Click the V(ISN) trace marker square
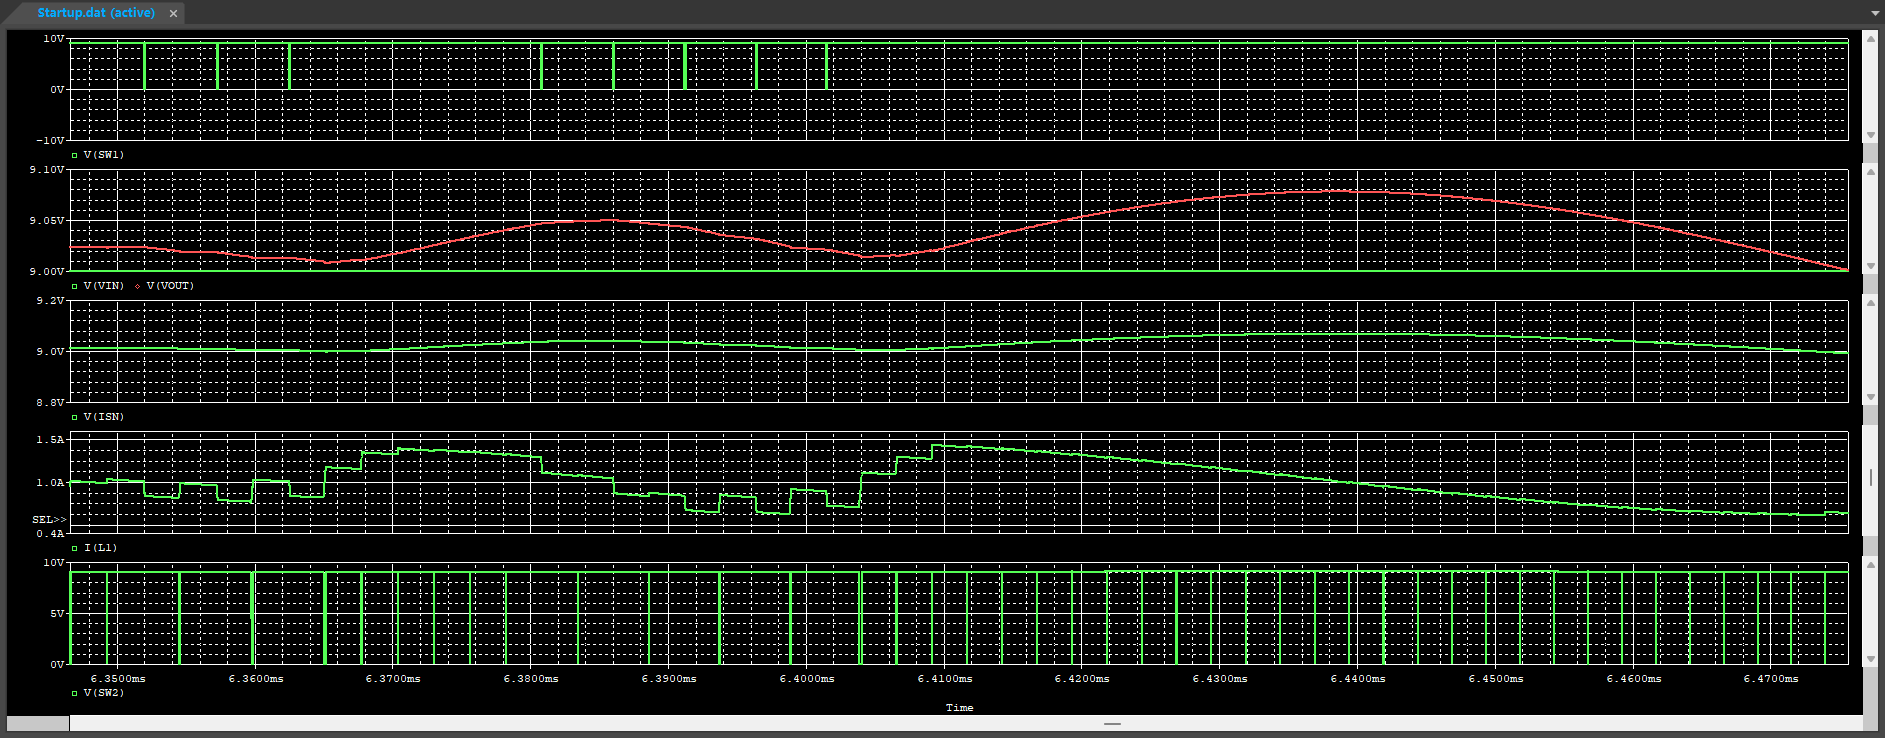 [x=75, y=417]
